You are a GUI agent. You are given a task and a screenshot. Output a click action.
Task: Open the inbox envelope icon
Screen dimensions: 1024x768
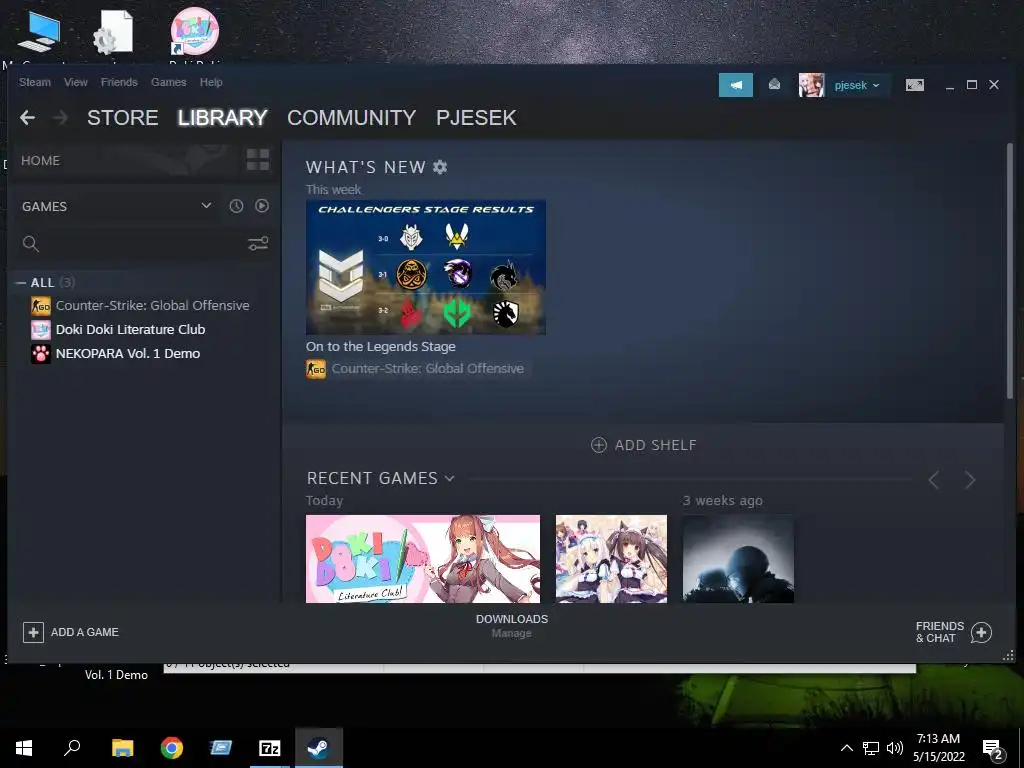(774, 84)
